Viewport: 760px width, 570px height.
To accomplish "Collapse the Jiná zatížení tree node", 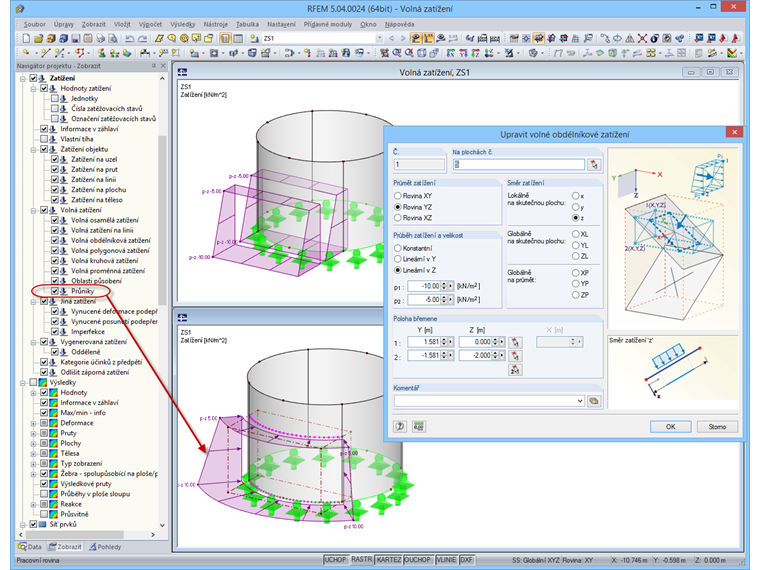I will coord(33,301).
